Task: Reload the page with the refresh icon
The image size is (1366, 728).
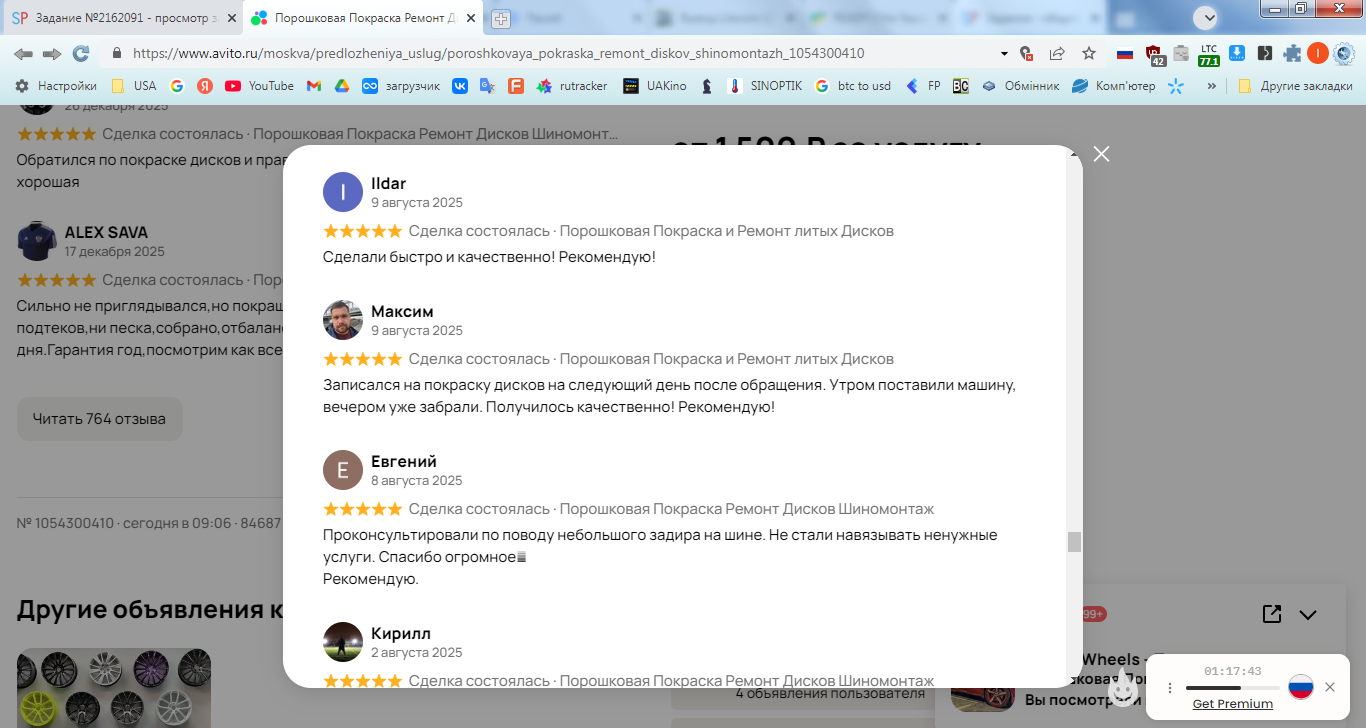Action: pos(81,53)
